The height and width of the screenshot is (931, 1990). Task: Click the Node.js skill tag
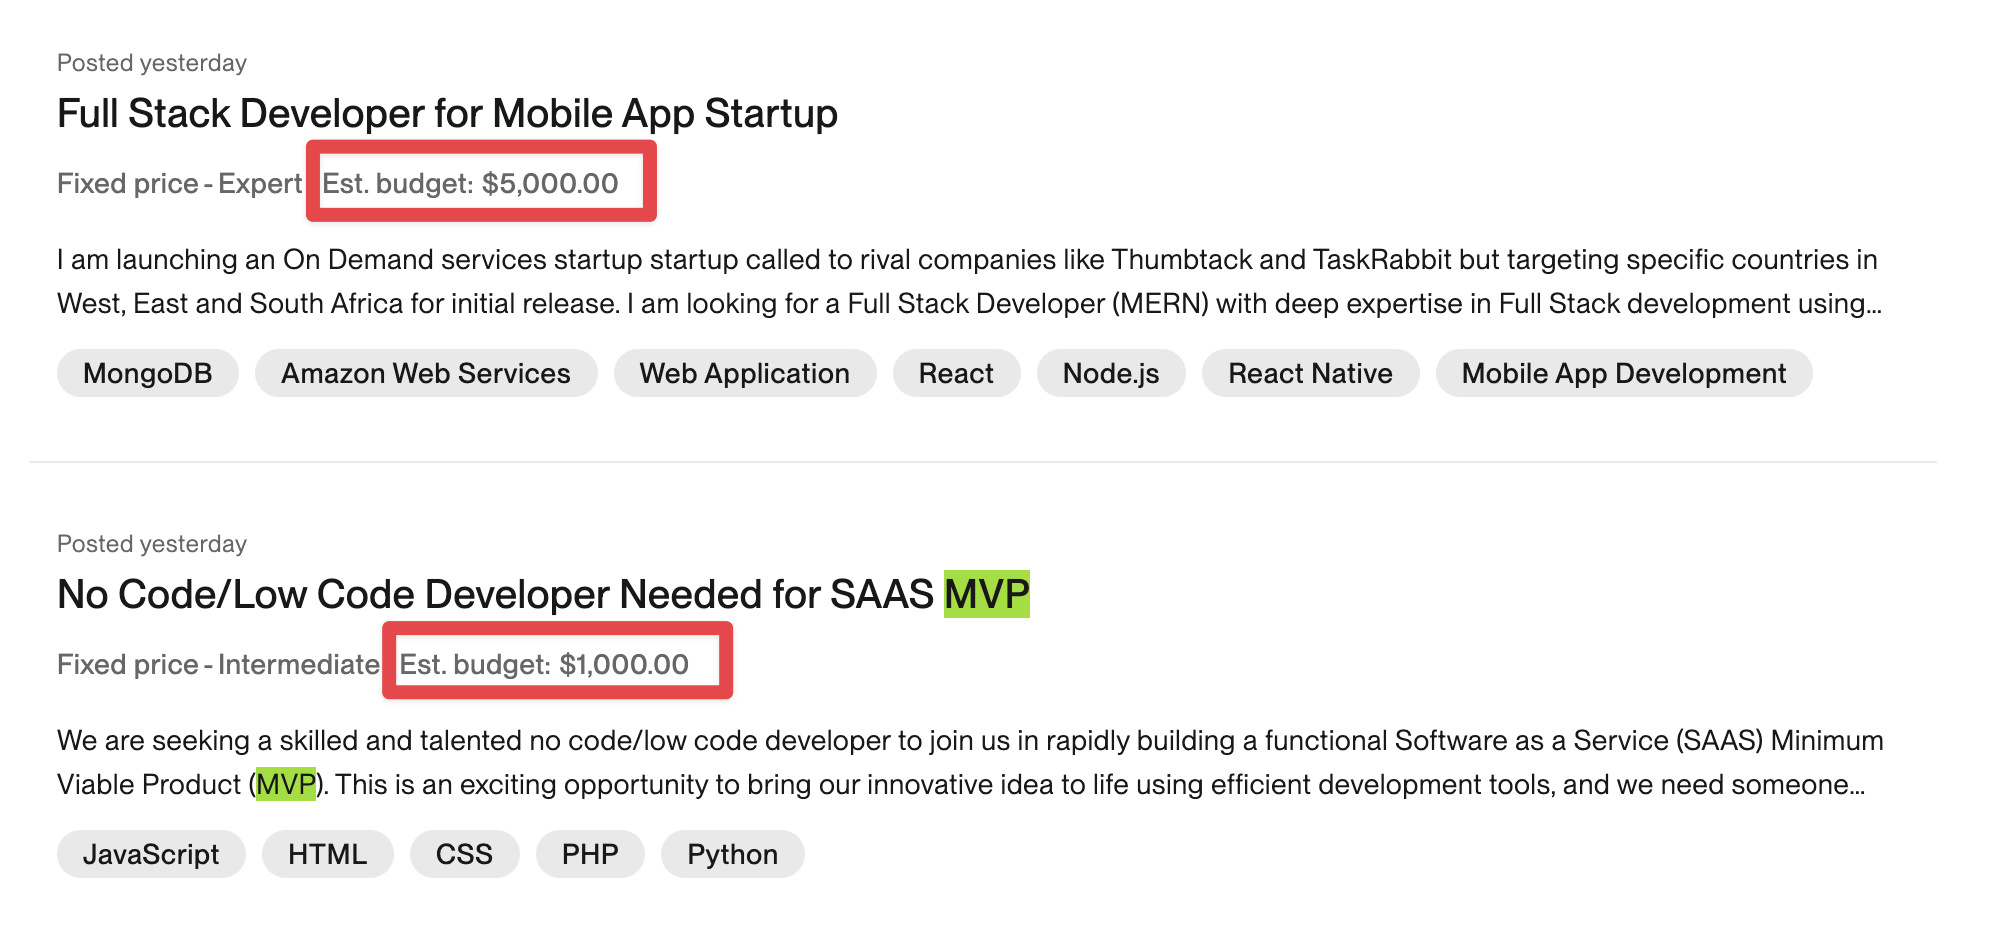point(1111,374)
